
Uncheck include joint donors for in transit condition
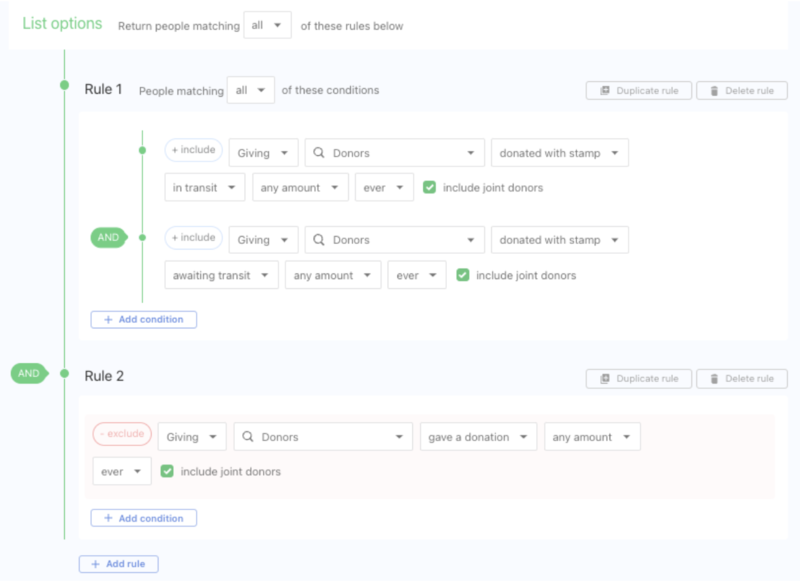[x=429, y=187]
